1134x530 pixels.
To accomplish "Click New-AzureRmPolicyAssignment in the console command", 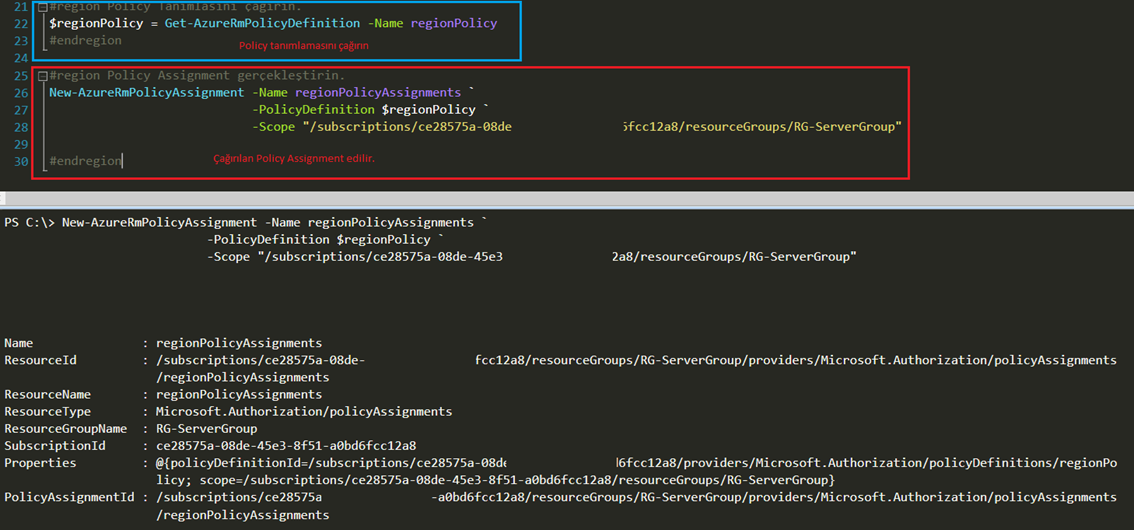I will (x=159, y=223).
